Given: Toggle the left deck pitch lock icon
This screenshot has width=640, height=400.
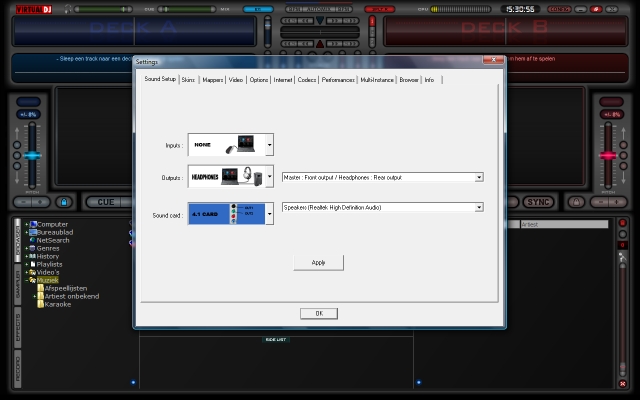Looking at the screenshot, I should (64, 202).
